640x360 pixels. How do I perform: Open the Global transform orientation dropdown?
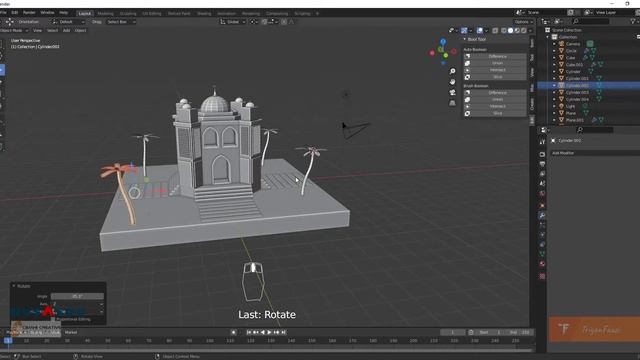coord(233,22)
